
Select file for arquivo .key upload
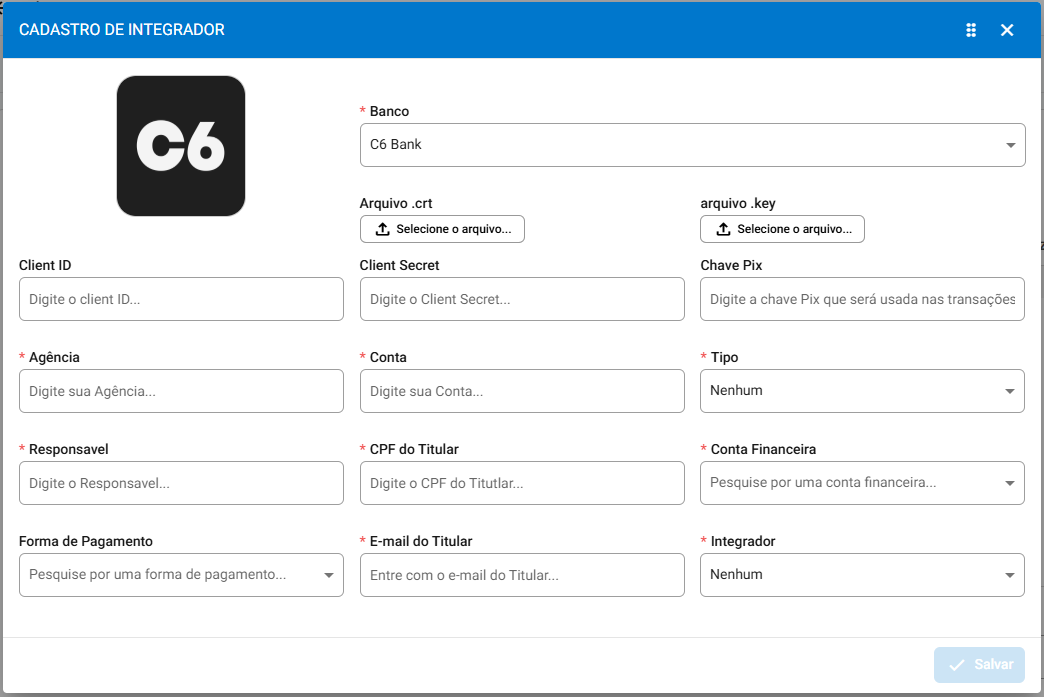(x=782, y=229)
